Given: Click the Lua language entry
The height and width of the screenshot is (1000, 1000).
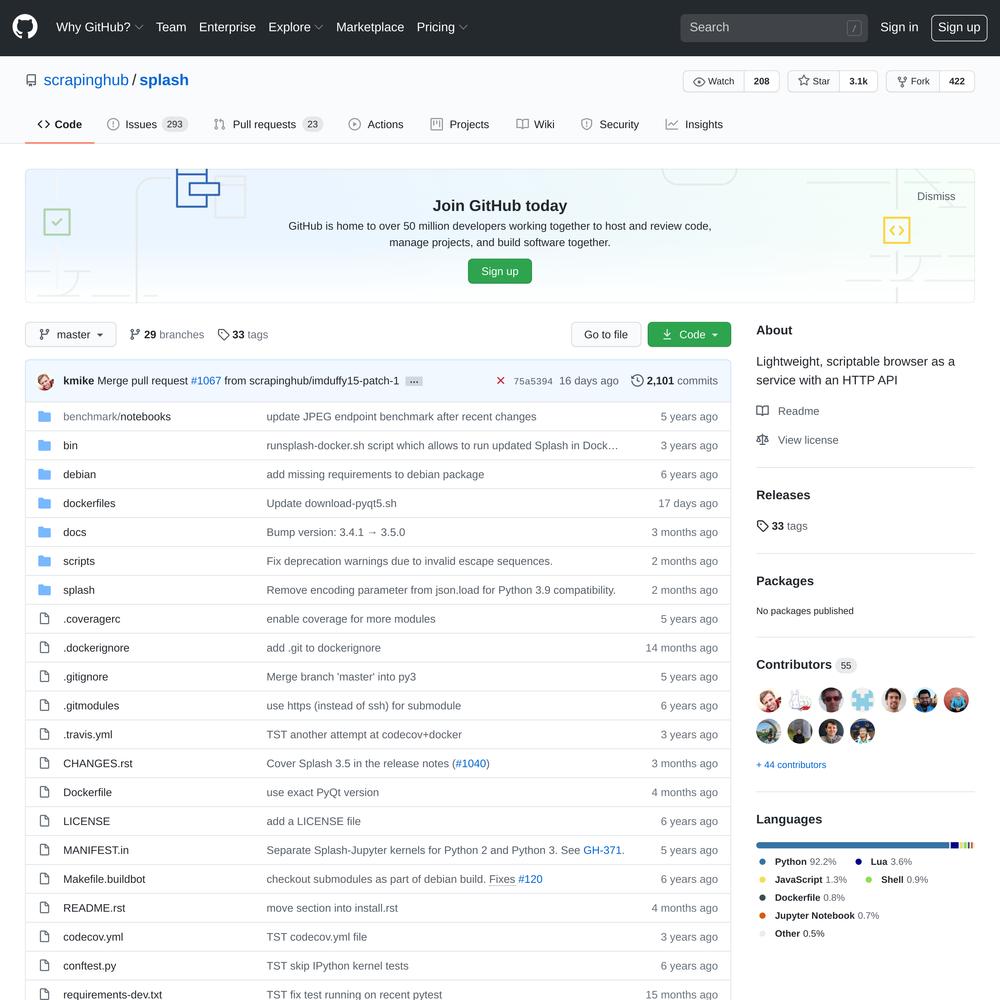Looking at the screenshot, I should tap(884, 862).
